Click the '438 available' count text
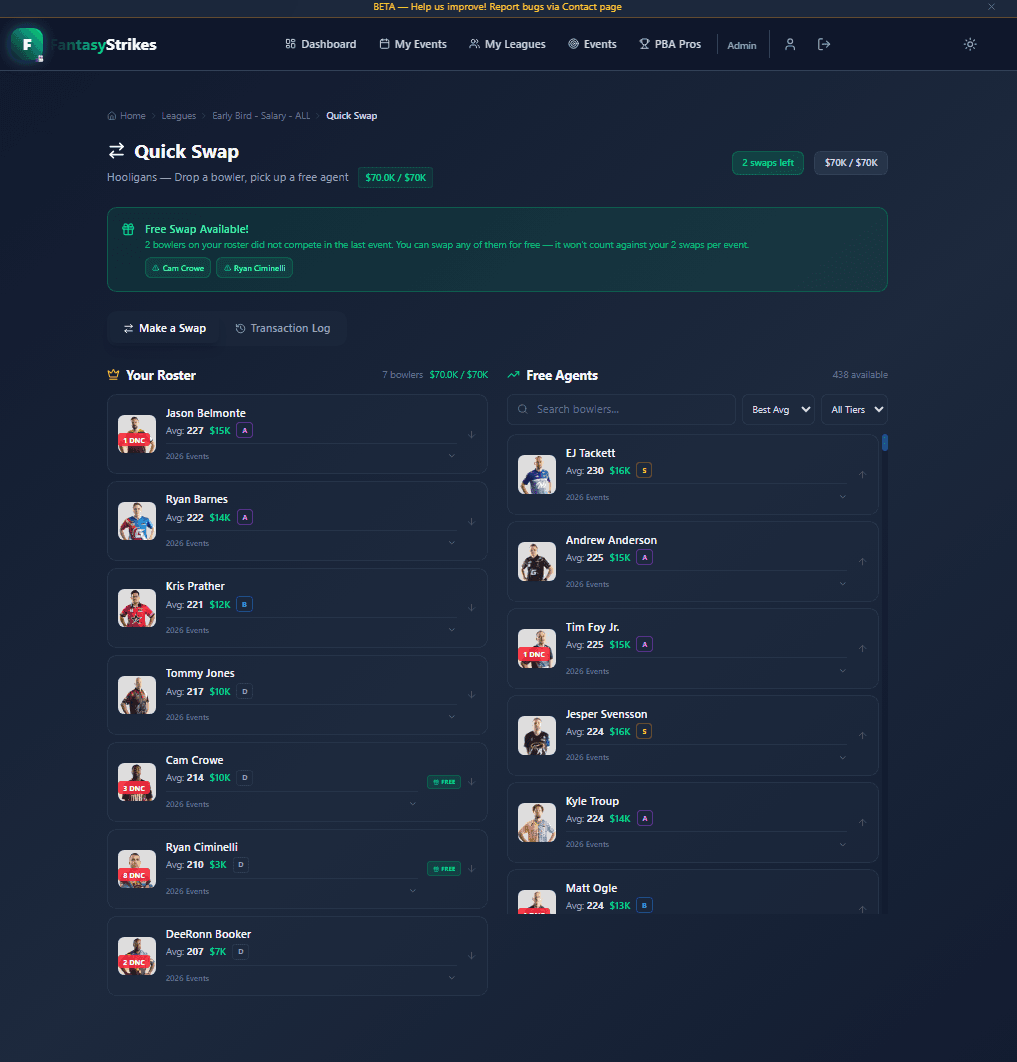The height and width of the screenshot is (1062, 1017). click(860, 375)
